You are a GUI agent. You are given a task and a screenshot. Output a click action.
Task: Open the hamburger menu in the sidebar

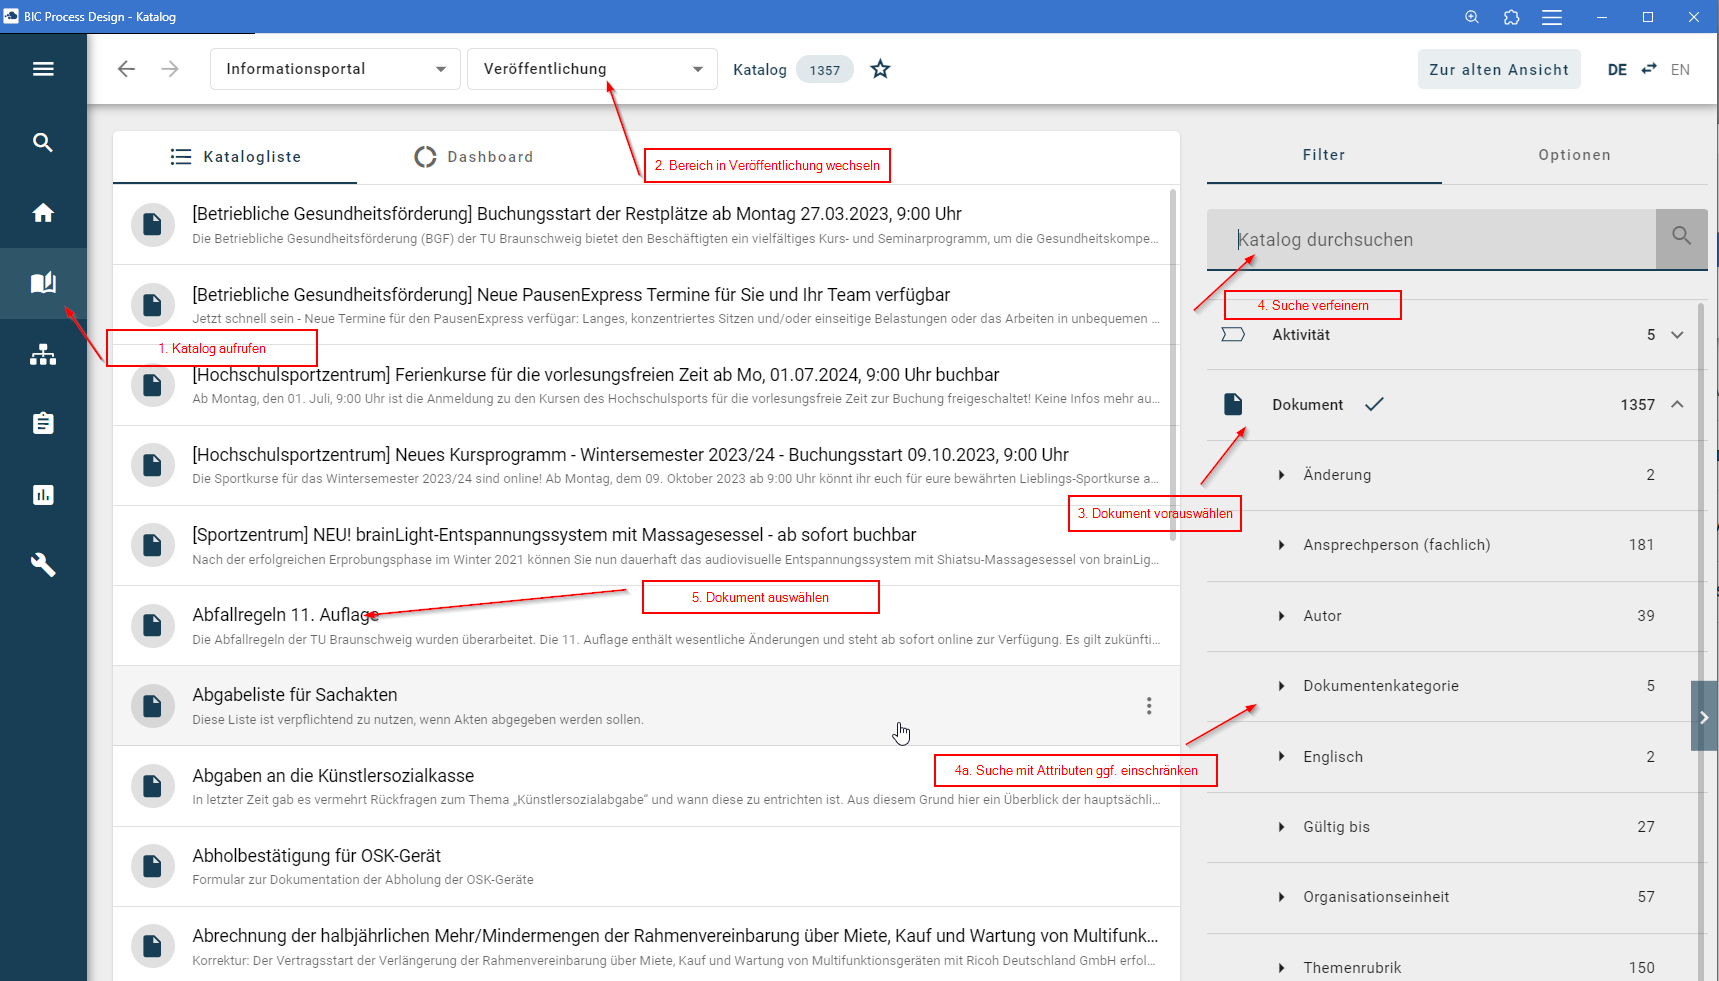click(43, 69)
